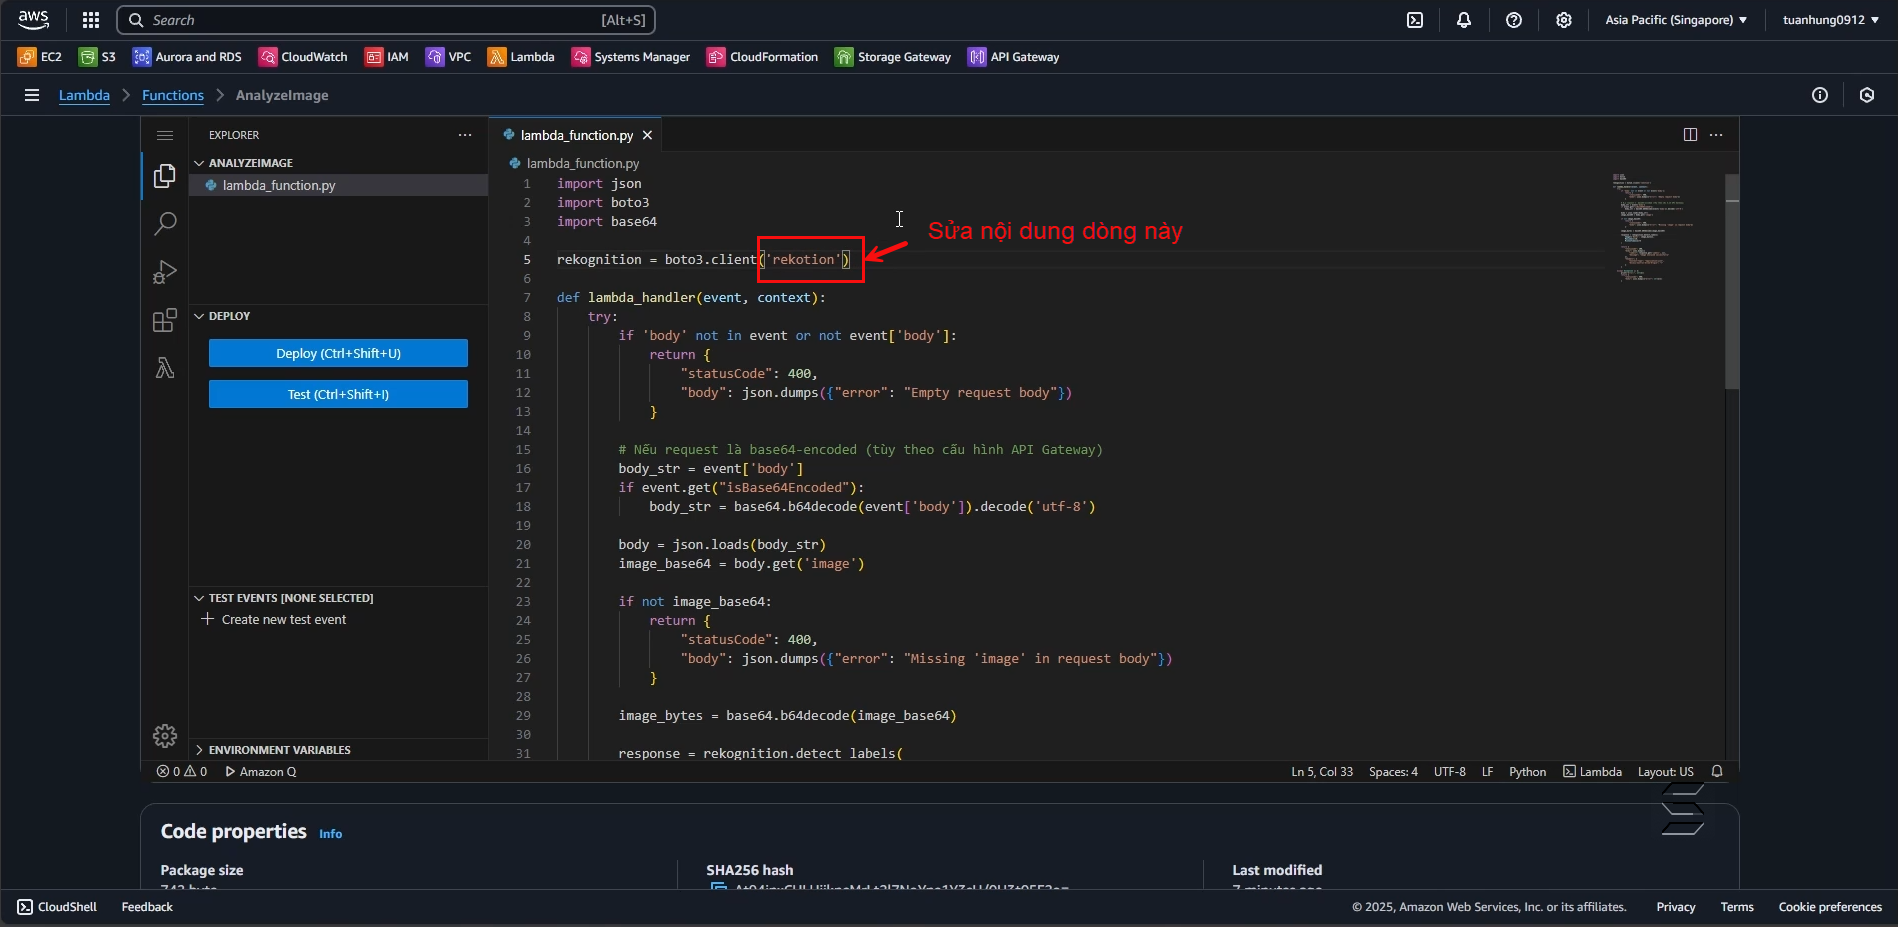This screenshot has height=927, width=1898.
Task: Open the Asia Pacific (Singapore) region dropdown
Action: click(1677, 20)
